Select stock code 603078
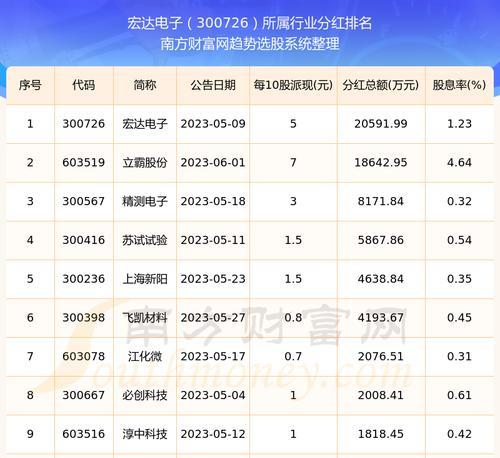 84,356
